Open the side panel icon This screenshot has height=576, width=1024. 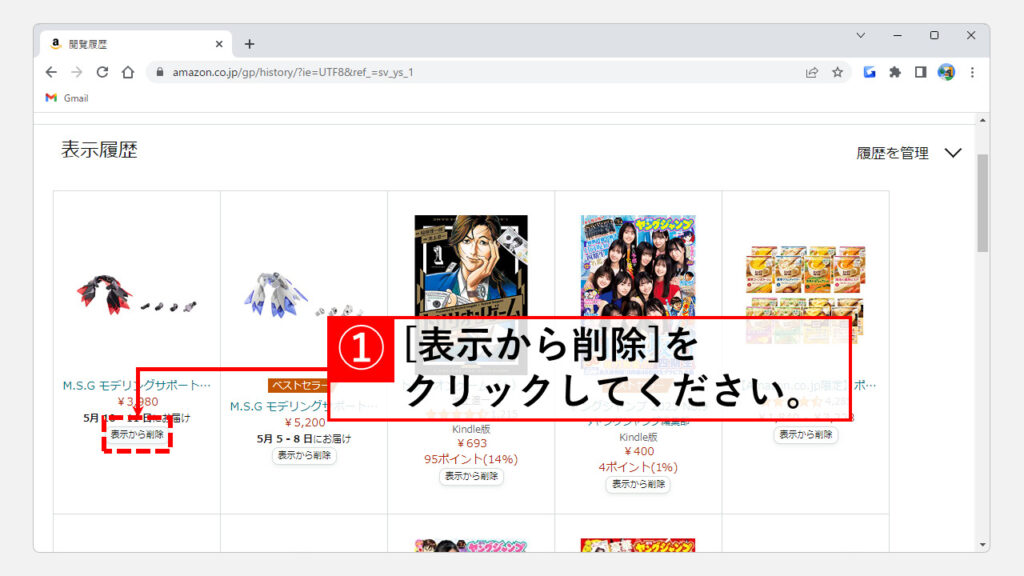(920, 72)
